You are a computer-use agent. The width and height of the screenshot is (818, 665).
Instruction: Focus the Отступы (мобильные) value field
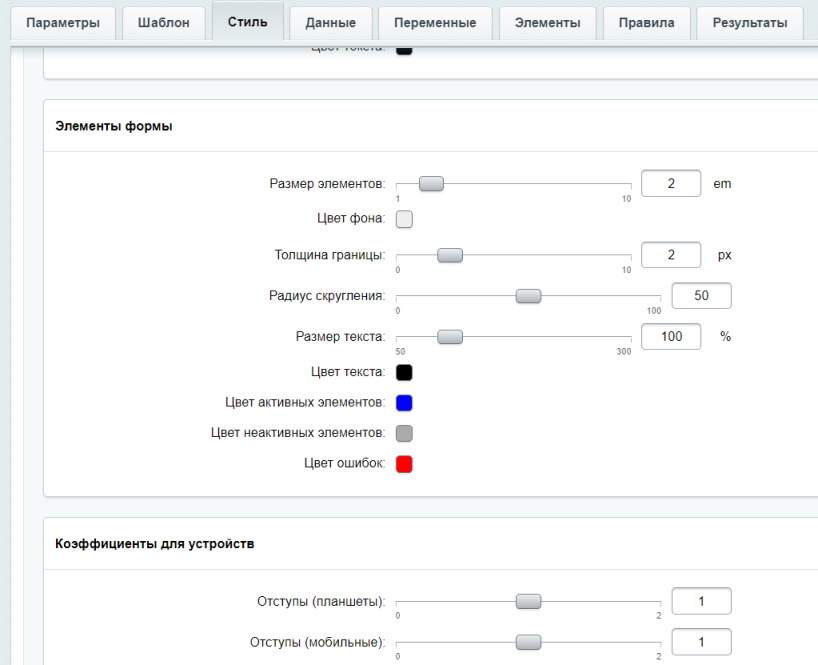point(701,641)
